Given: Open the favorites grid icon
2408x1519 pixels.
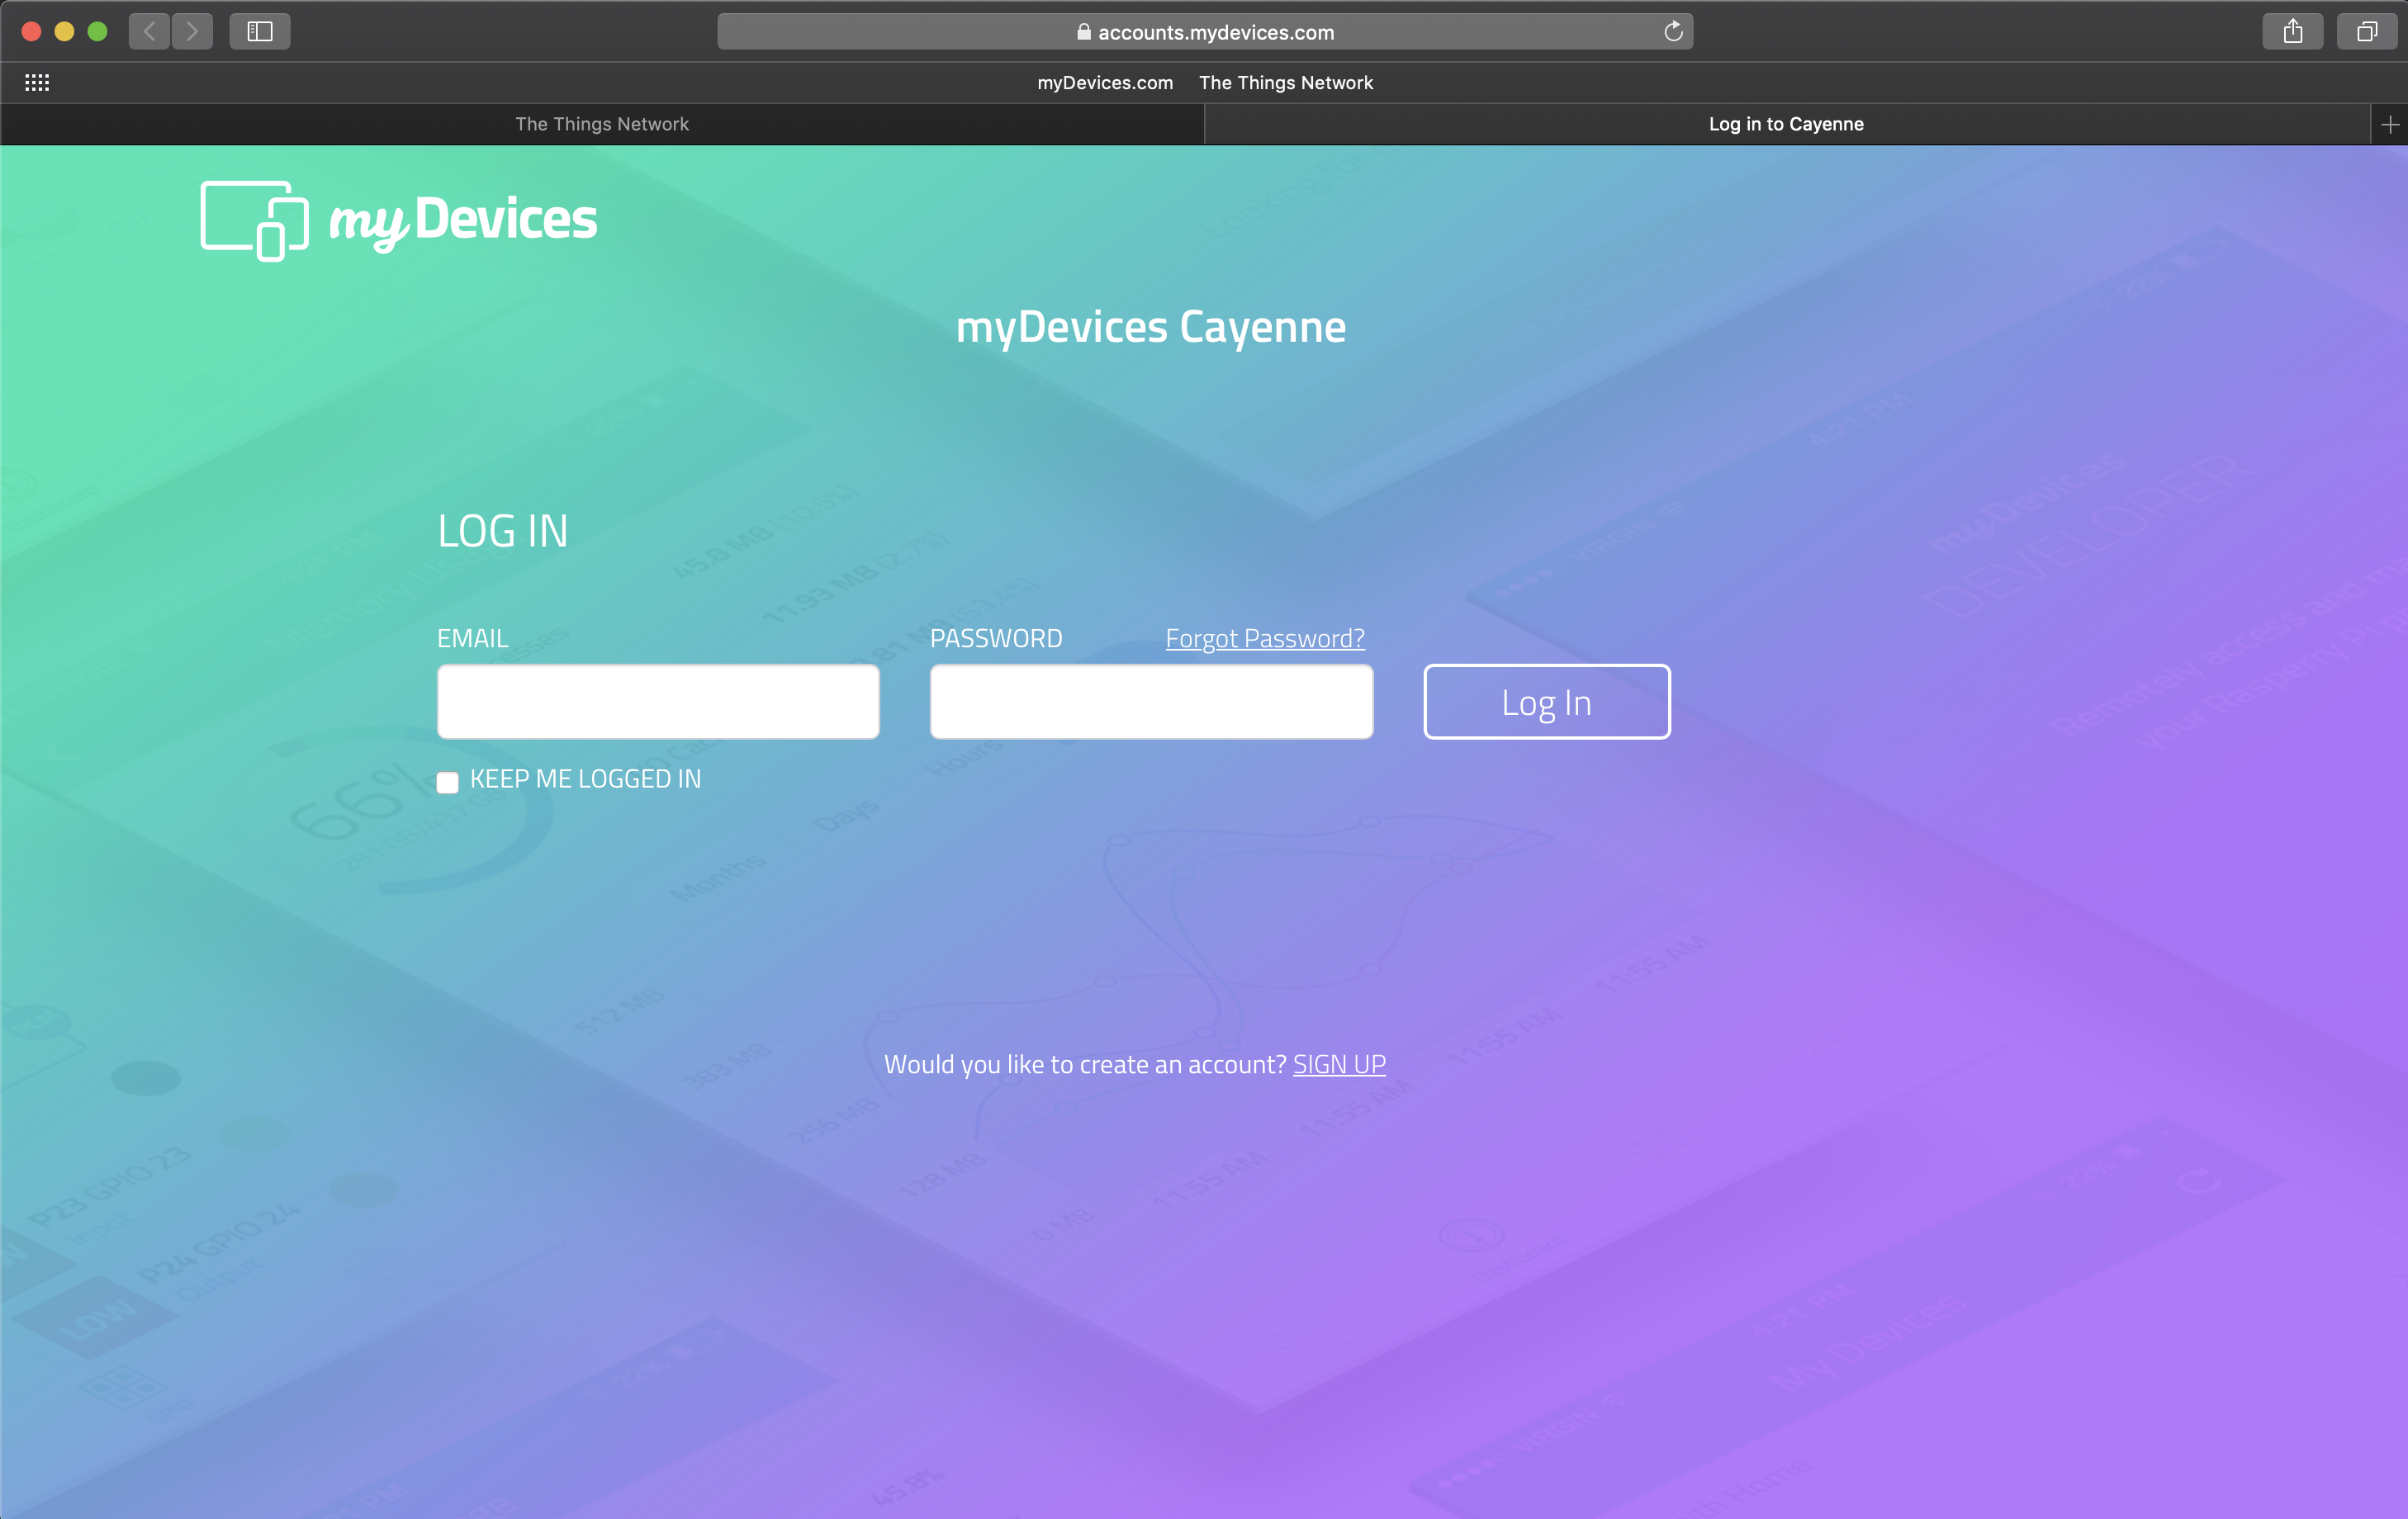Looking at the screenshot, I should click(37, 83).
